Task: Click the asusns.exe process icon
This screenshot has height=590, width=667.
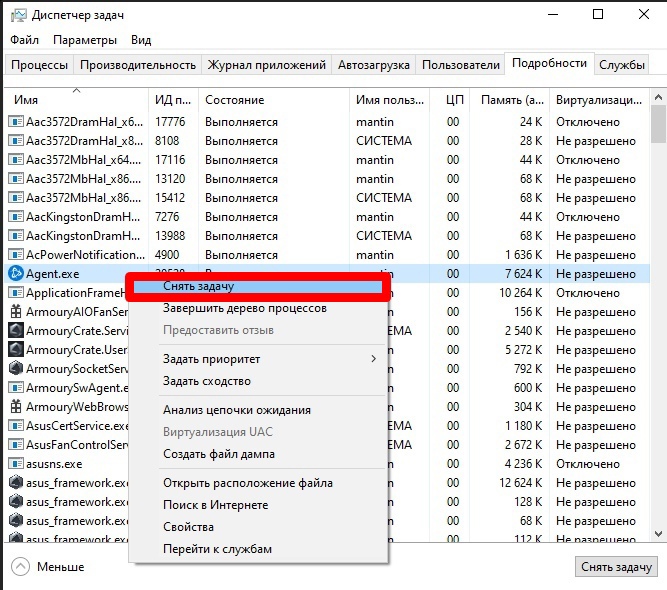Action: click(16, 464)
